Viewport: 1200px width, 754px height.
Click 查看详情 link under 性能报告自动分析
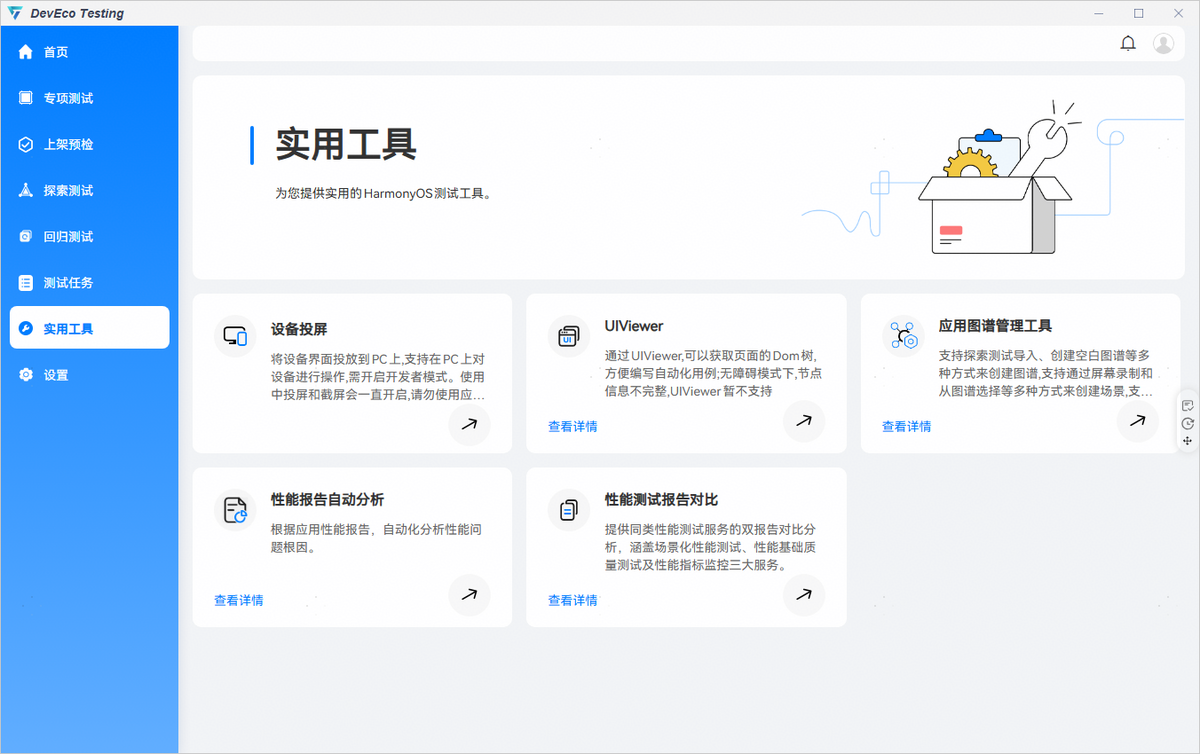coord(238,600)
